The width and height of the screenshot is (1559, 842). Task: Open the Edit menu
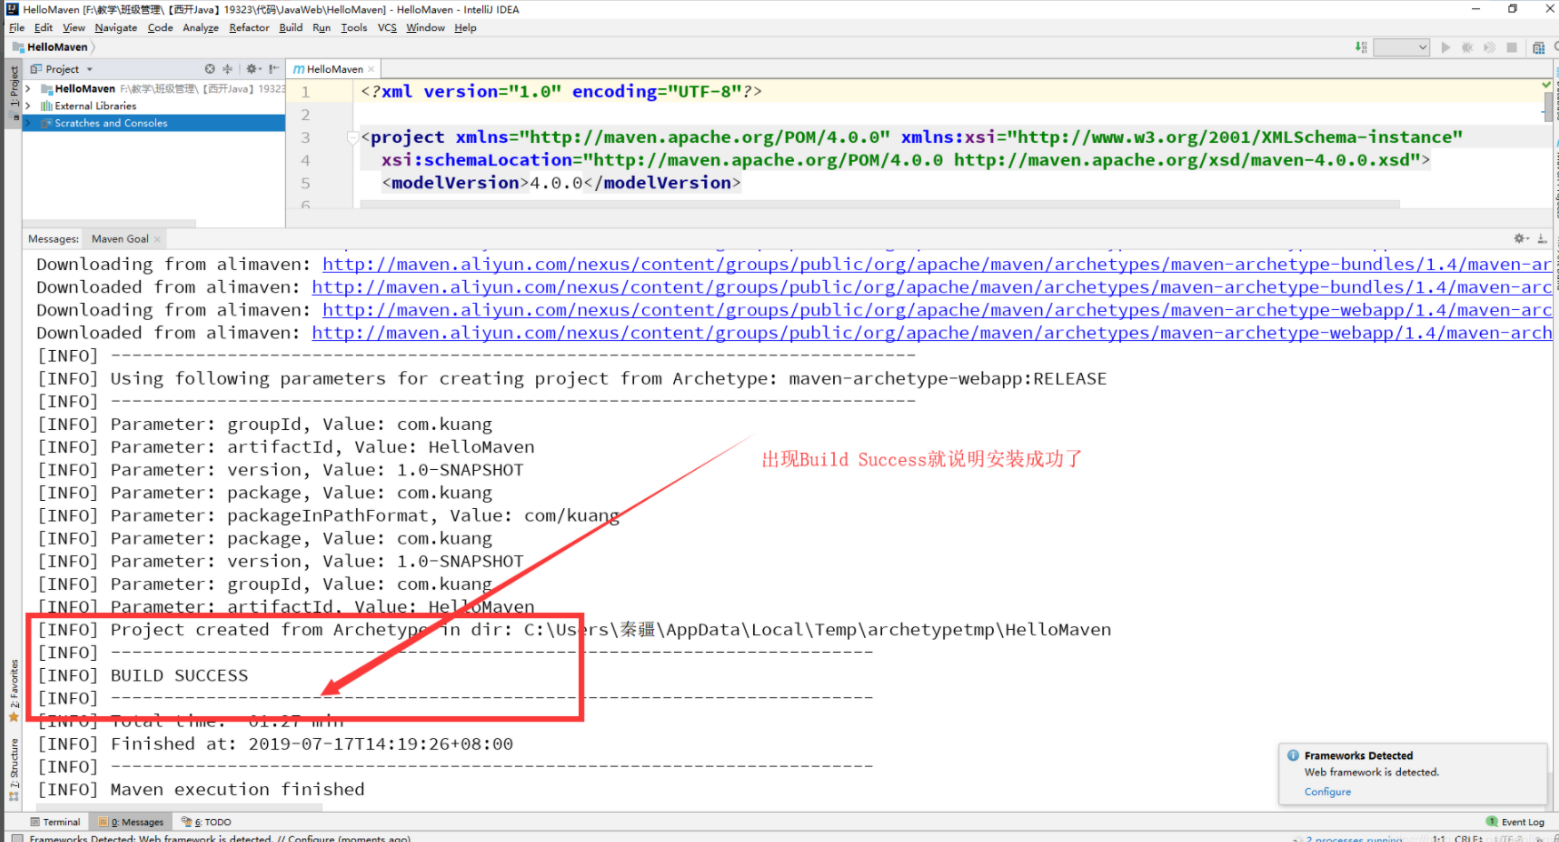tap(43, 28)
